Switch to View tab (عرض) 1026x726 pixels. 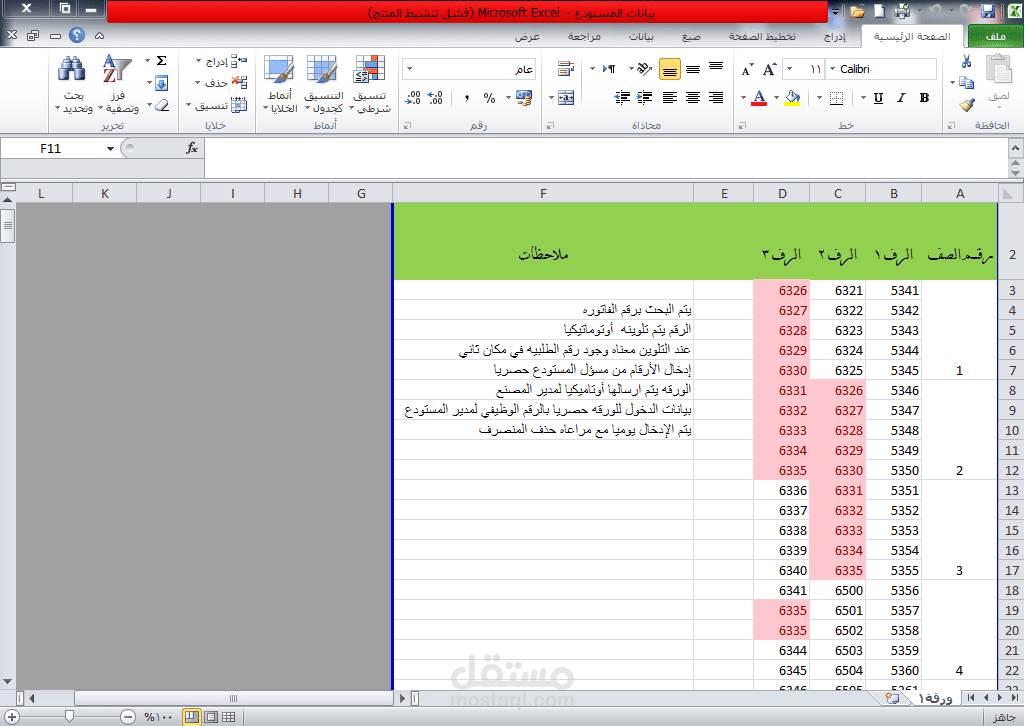click(527, 37)
